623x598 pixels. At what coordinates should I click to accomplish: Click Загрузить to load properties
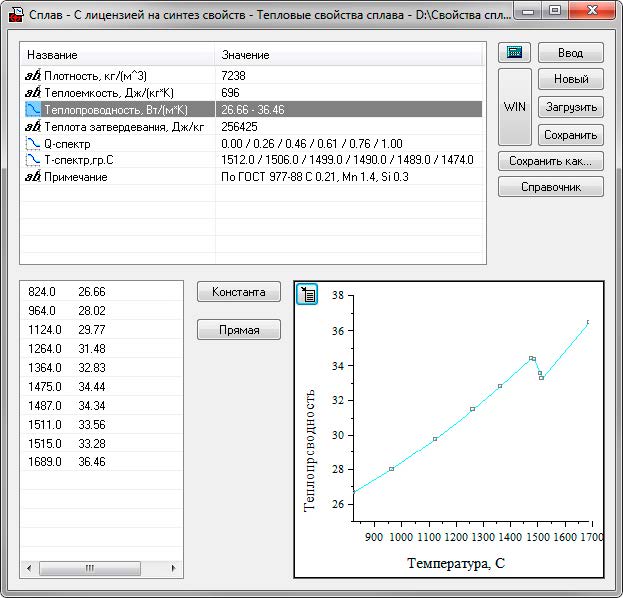tap(570, 107)
